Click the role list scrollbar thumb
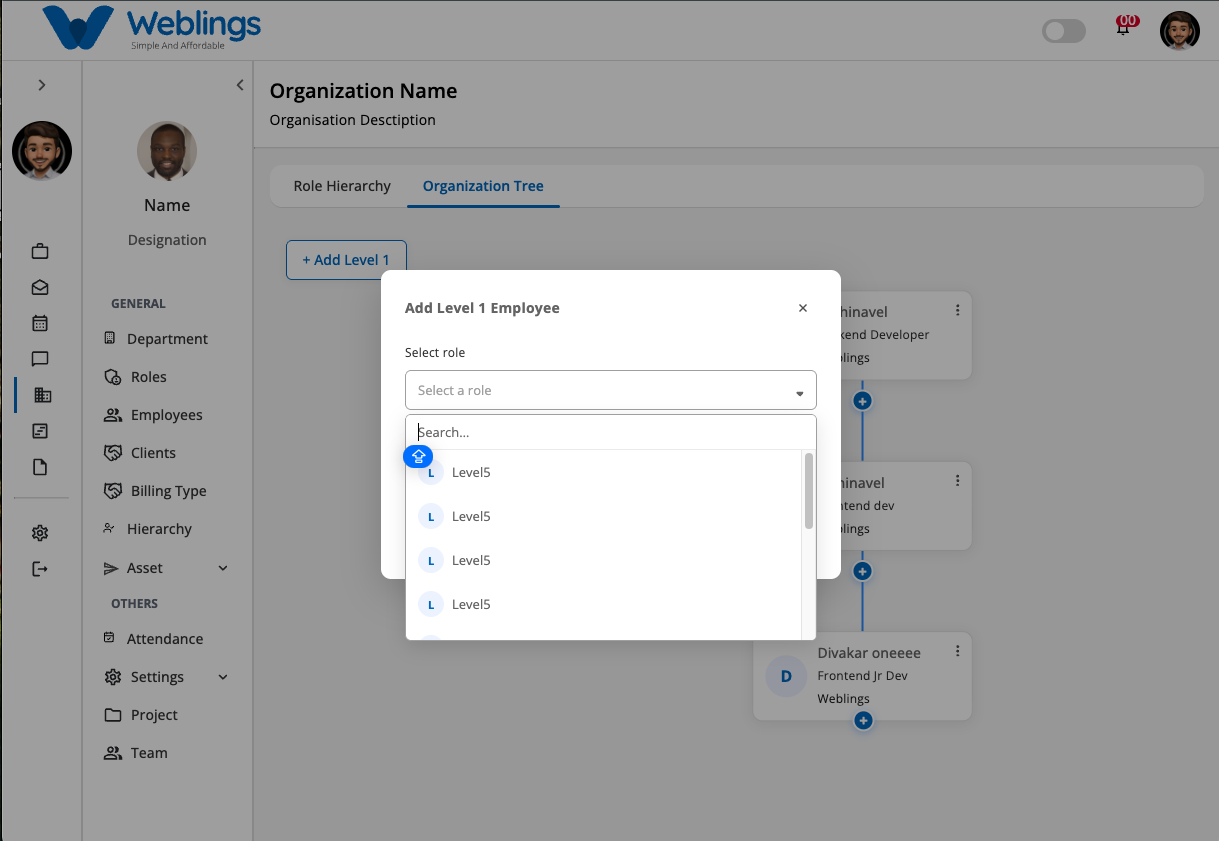The image size is (1219, 841). tap(808, 490)
